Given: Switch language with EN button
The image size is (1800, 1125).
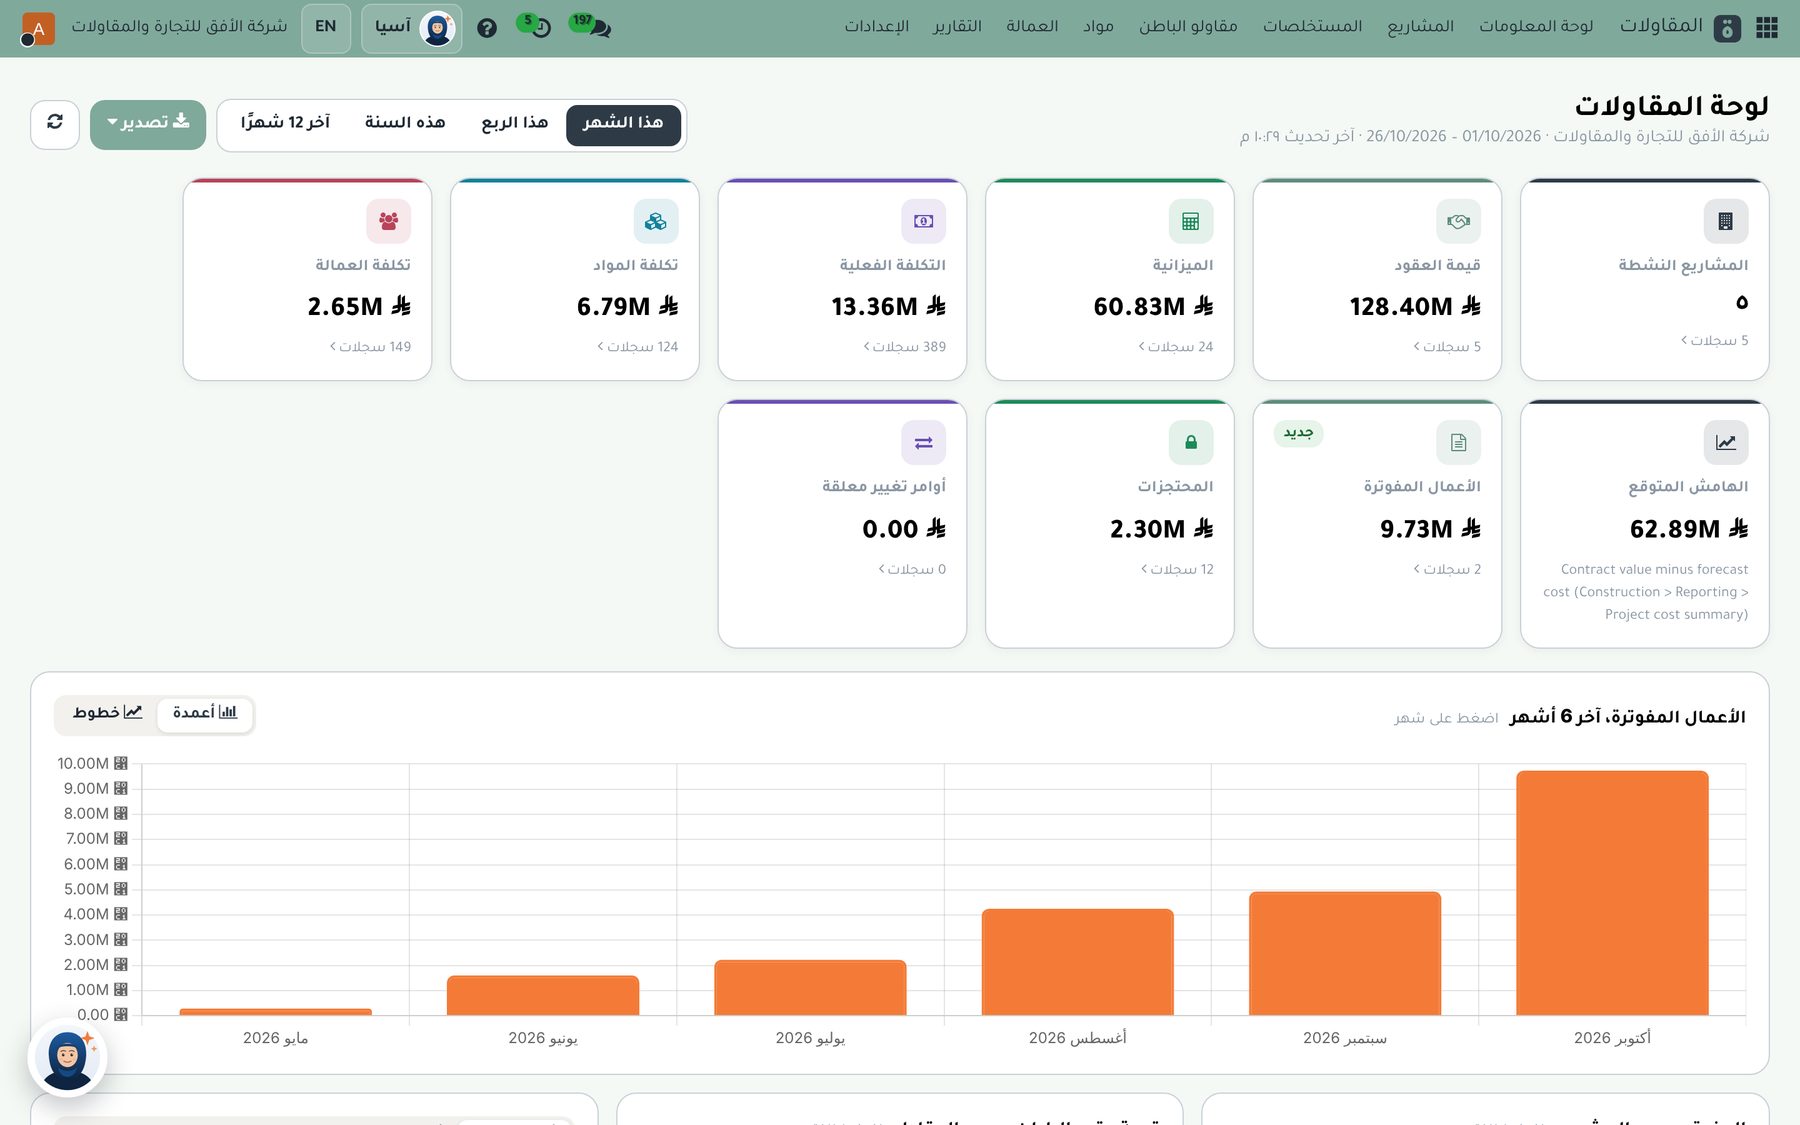Looking at the screenshot, I should (326, 28).
